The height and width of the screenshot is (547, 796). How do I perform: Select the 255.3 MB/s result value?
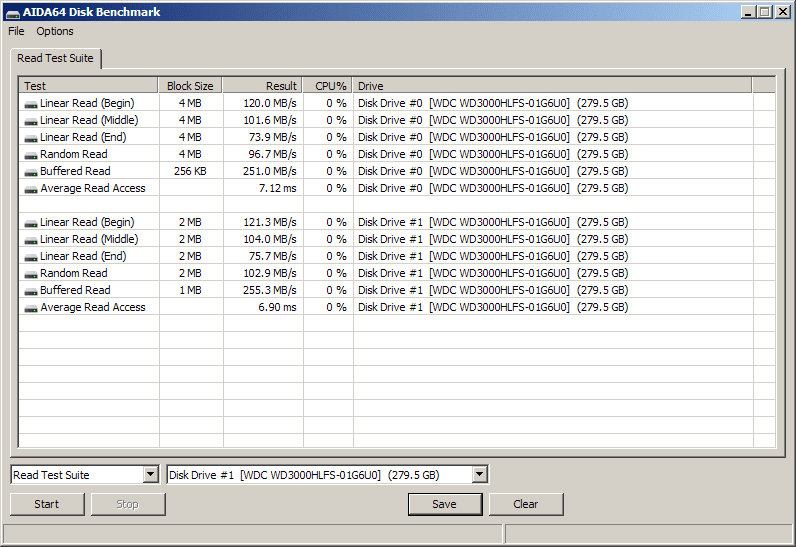[x=270, y=290]
